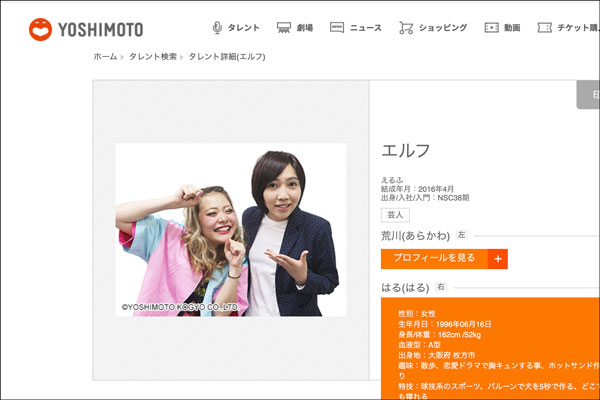Click the Yoshimoto smiley logo icon

[41, 29]
